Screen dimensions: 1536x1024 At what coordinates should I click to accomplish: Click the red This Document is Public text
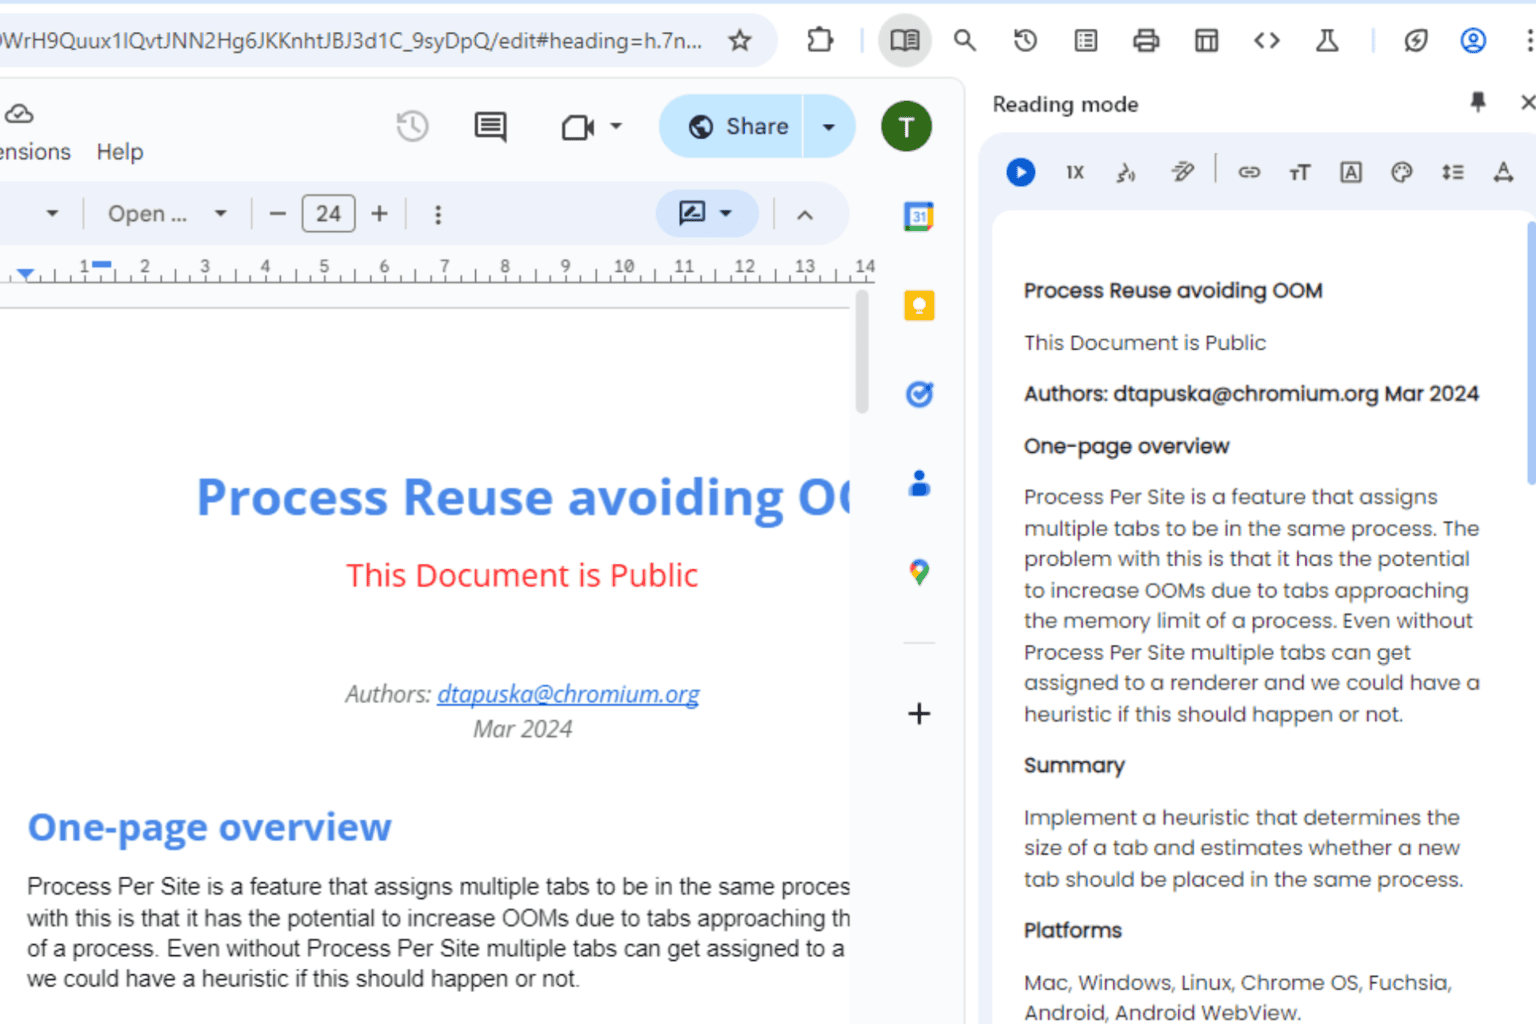coord(522,576)
